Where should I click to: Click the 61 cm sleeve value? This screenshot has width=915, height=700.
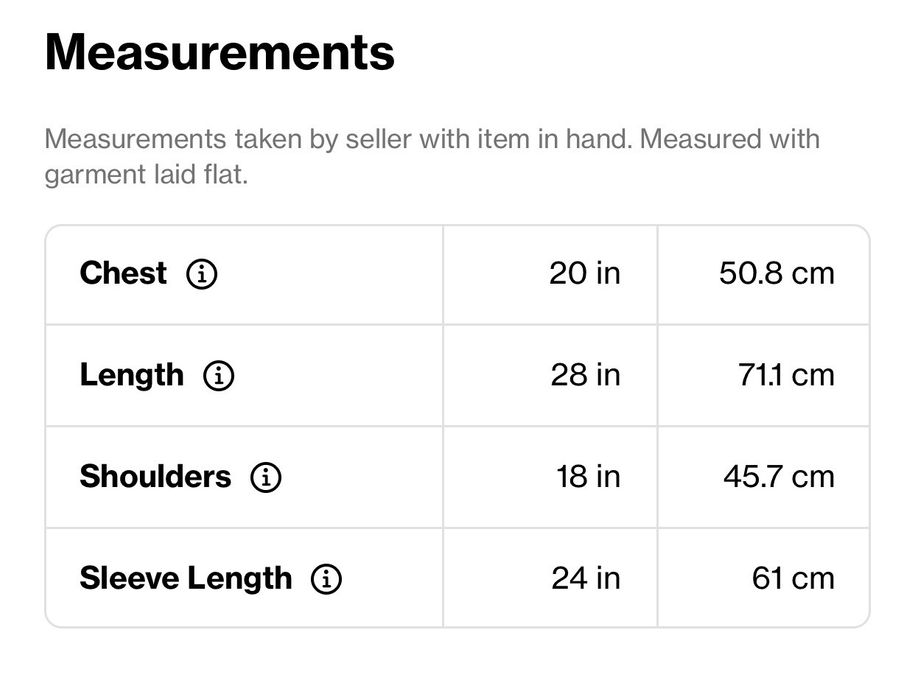[793, 579]
